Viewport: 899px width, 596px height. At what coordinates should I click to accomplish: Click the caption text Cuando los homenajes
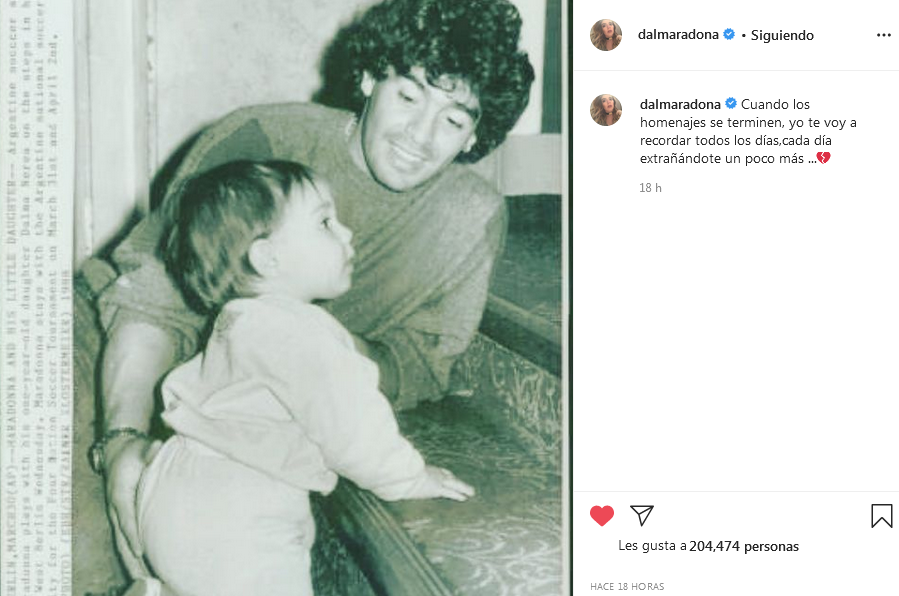[x=748, y=131]
